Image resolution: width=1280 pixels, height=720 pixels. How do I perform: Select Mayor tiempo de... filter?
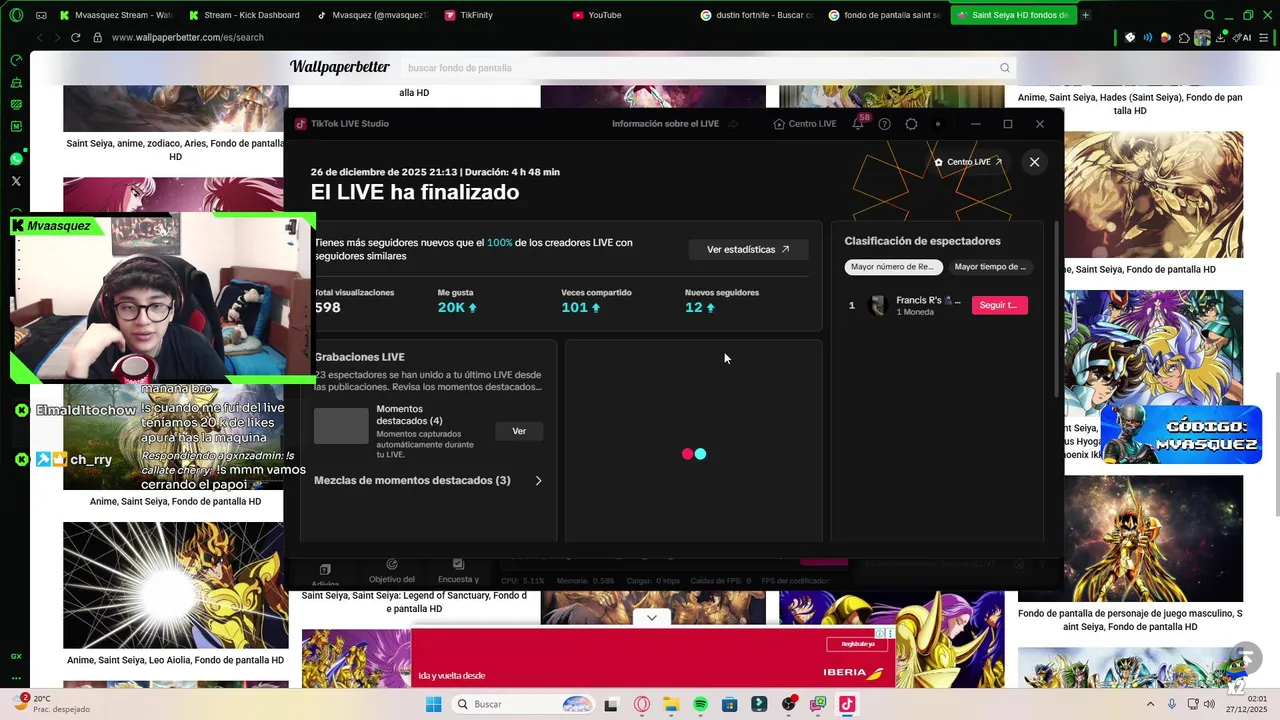coord(990,267)
